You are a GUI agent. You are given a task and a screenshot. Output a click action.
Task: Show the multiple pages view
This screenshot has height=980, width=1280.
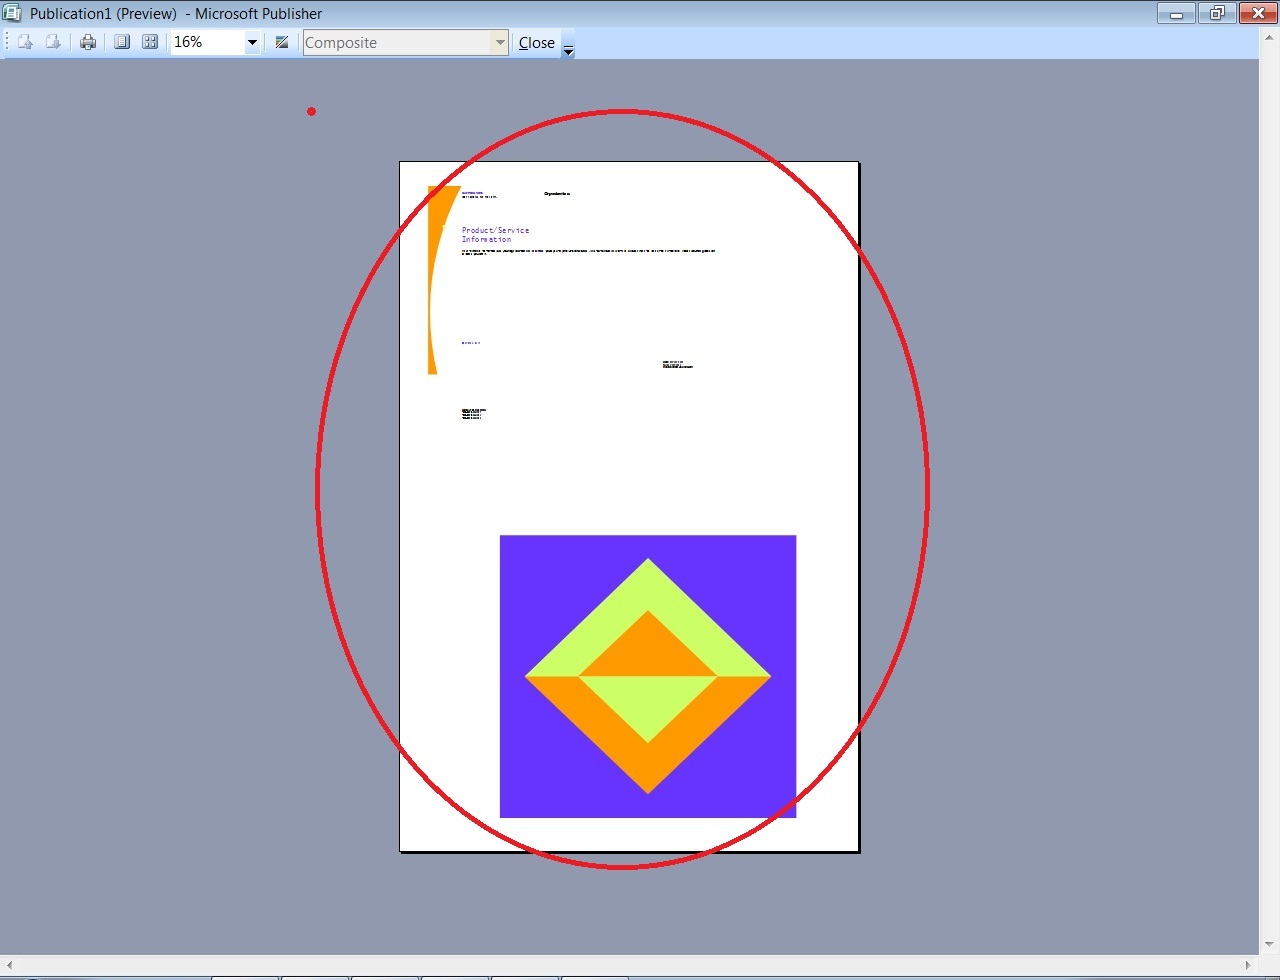149,42
